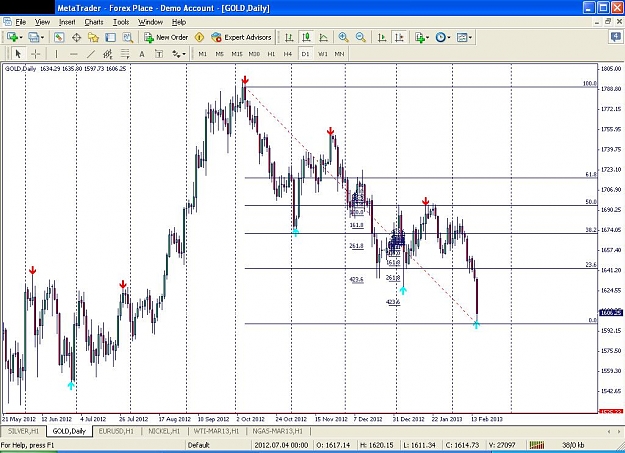Switch timeframe to H1
Screen dimensions: 625x453
point(271,54)
